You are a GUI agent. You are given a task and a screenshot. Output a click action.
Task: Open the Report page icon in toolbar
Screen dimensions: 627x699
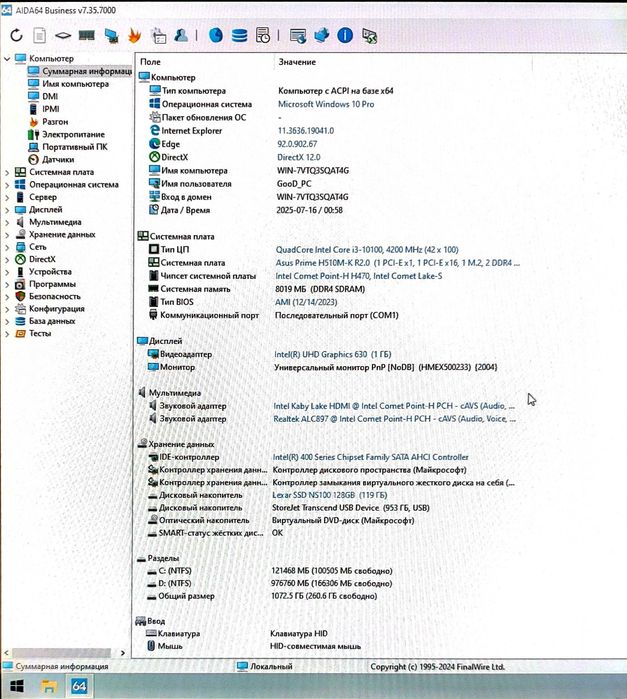pos(40,35)
